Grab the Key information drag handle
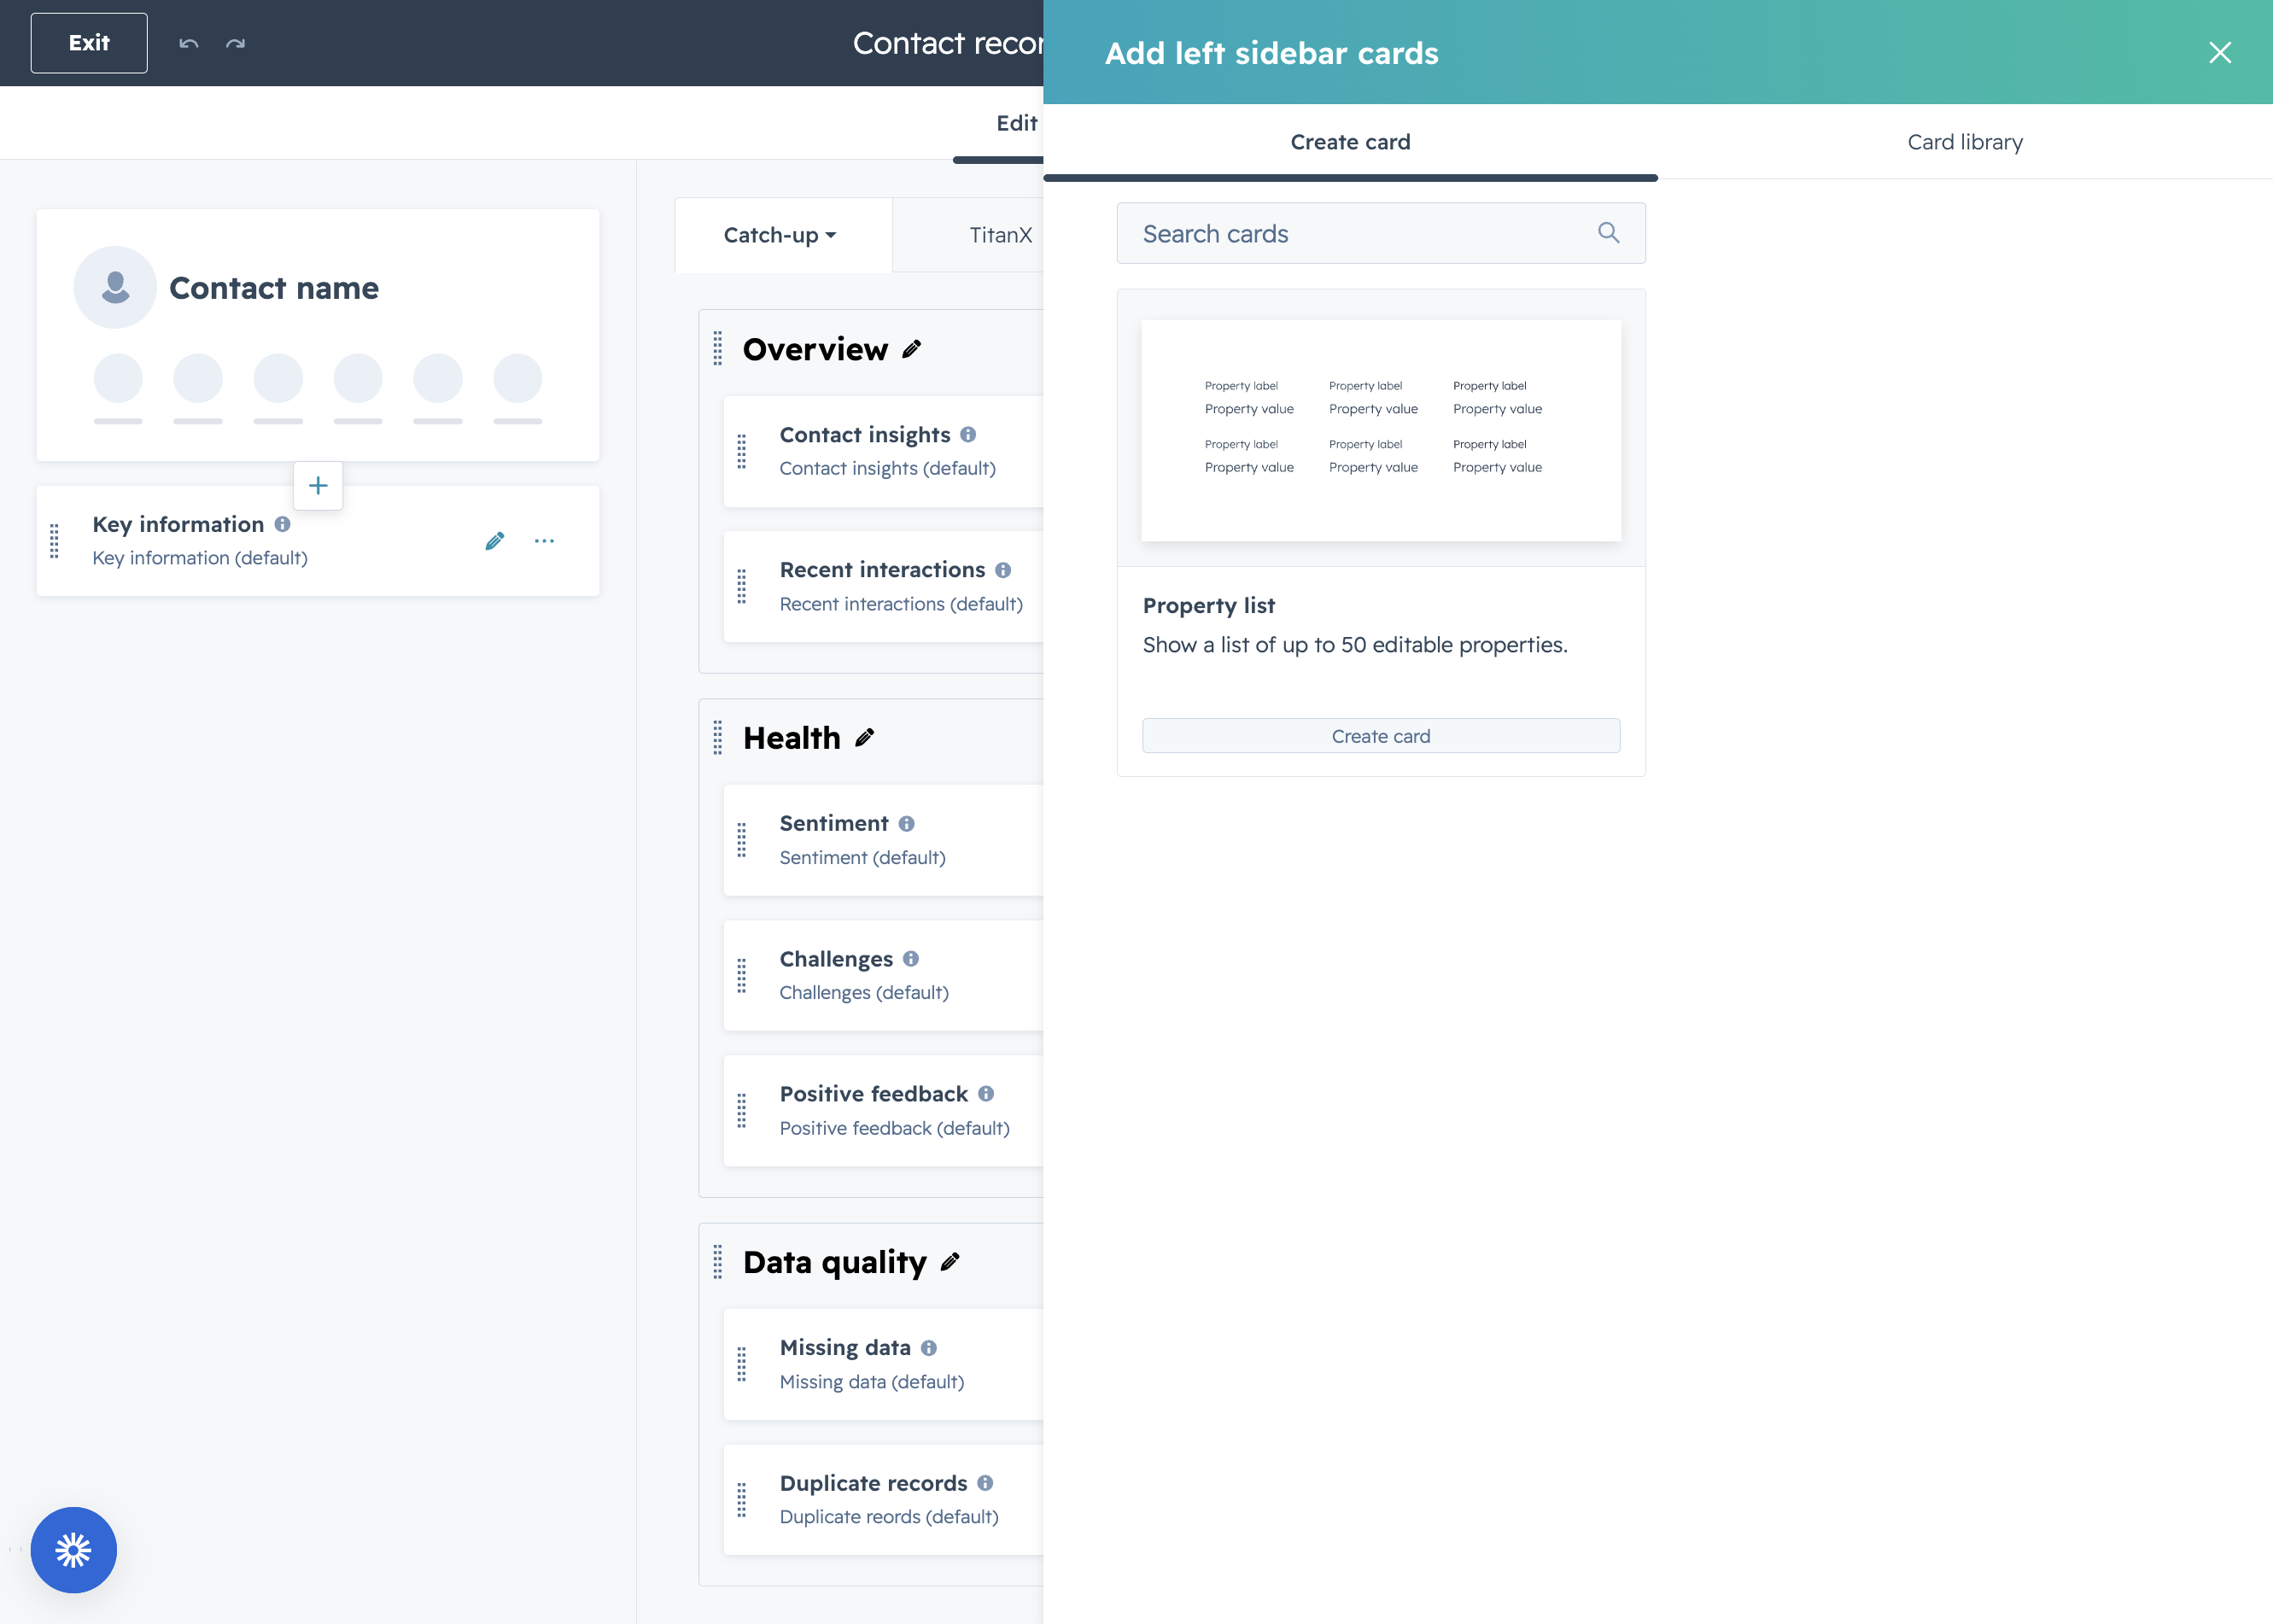This screenshot has height=1624, width=2273. coord(55,541)
